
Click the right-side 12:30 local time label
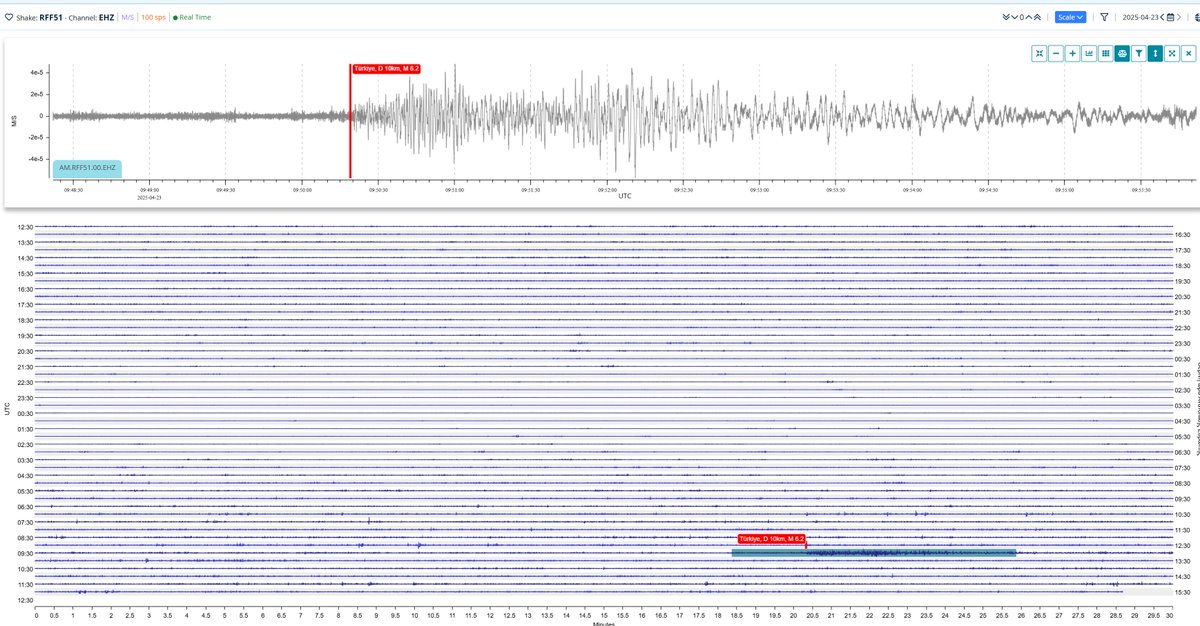click(1183, 545)
